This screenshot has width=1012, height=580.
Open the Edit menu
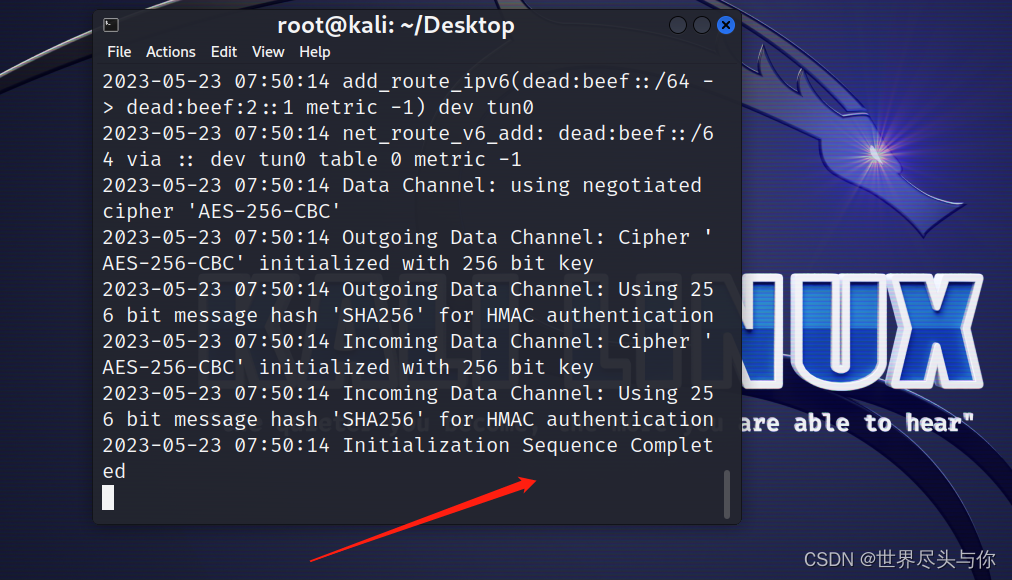224,52
